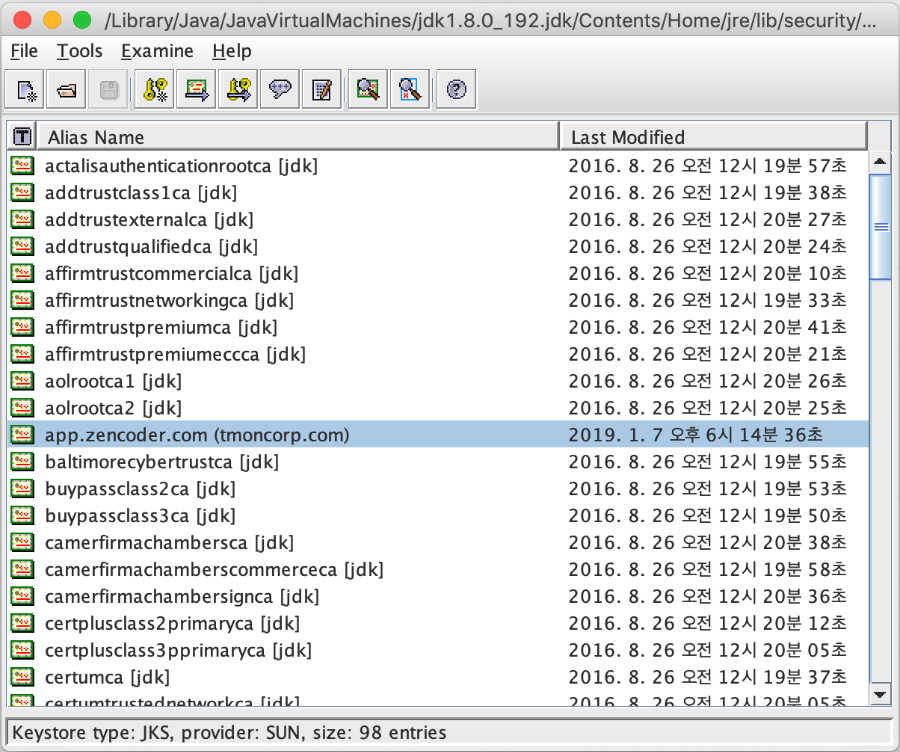900x752 pixels.
Task: Click the Help question mark icon
Action: 456,91
